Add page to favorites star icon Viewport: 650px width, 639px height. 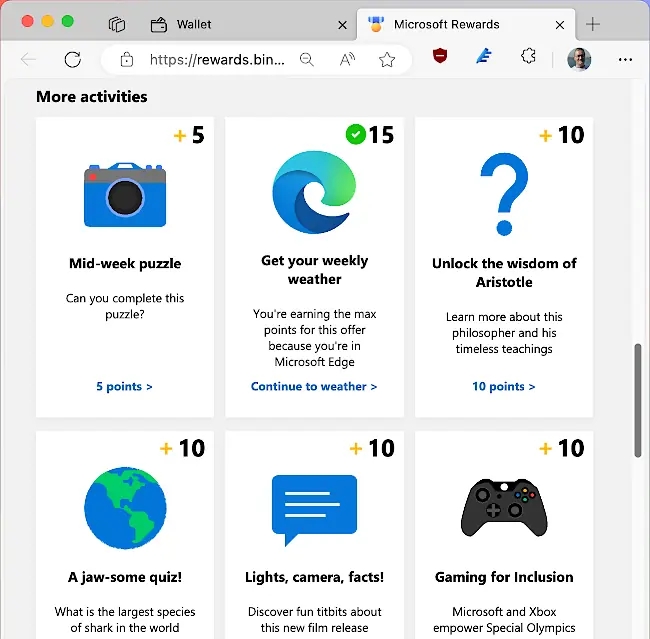point(387,60)
